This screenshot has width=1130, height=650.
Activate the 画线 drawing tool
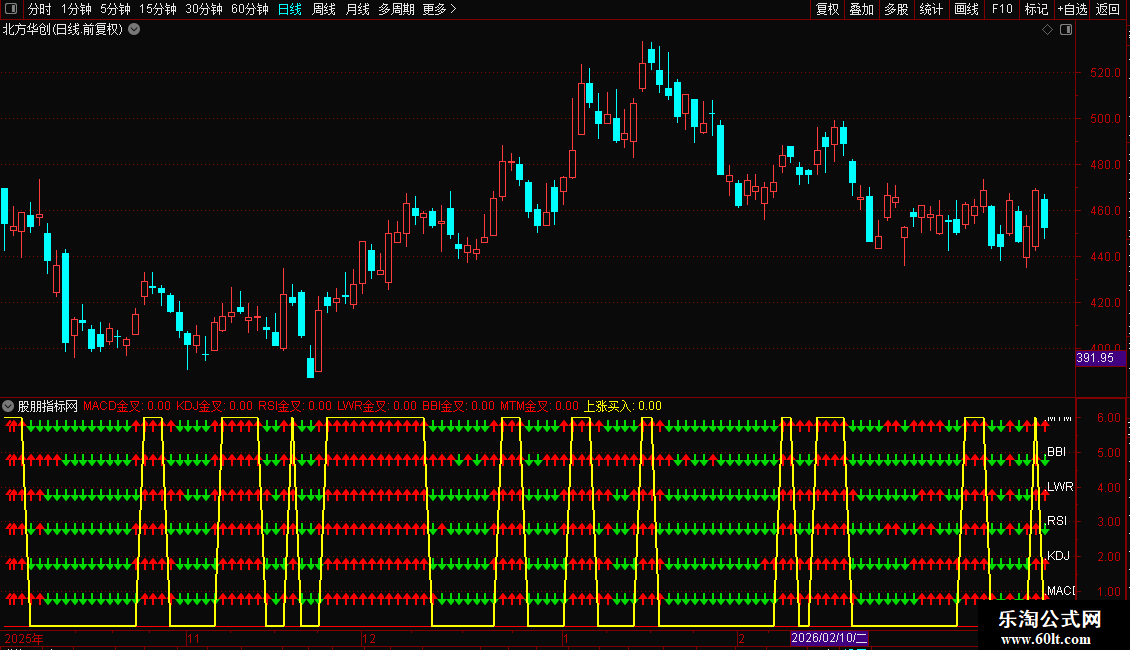pyautogui.click(x=966, y=9)
